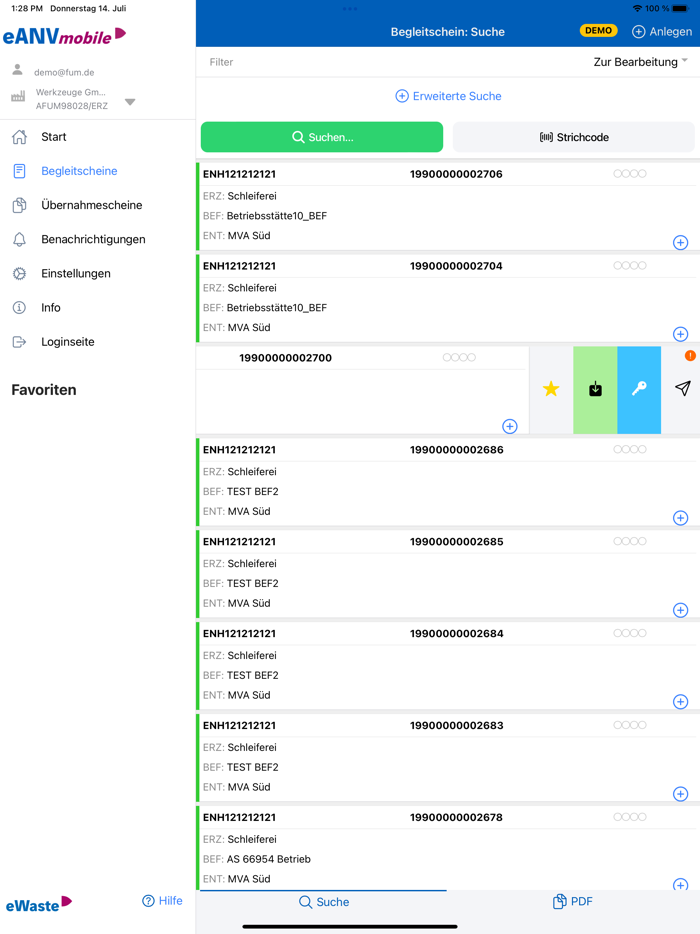Expand the company selector dropdown arrow
Screen dimensions: 700x934
[x=130, y=102]
